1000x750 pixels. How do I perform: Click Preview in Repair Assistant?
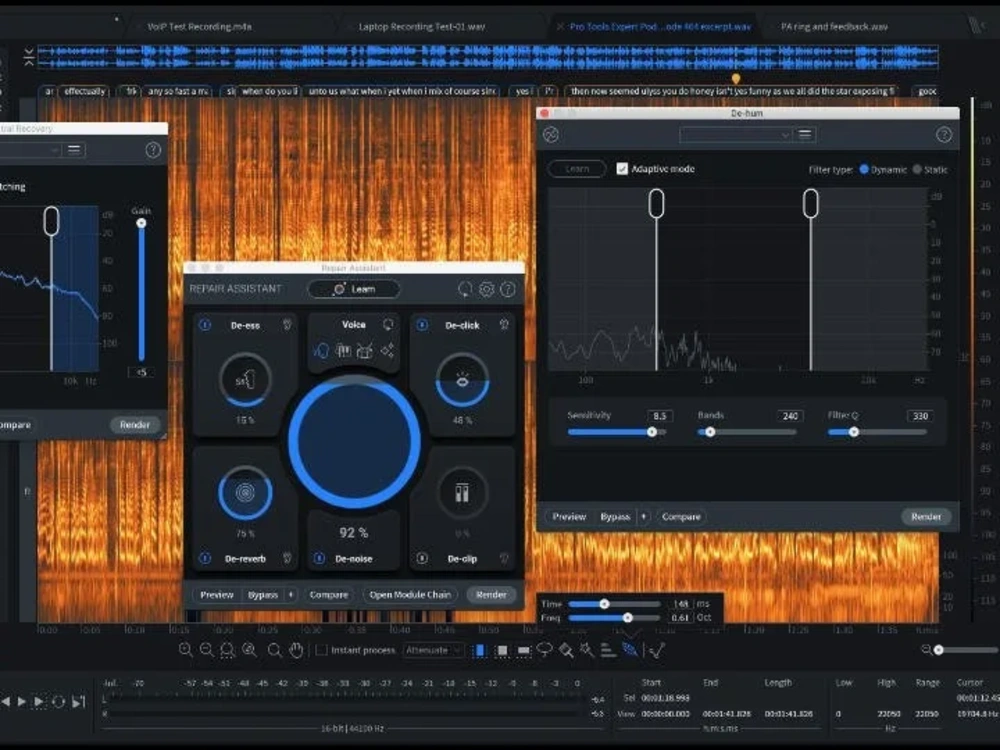click(x=217, y=594)
